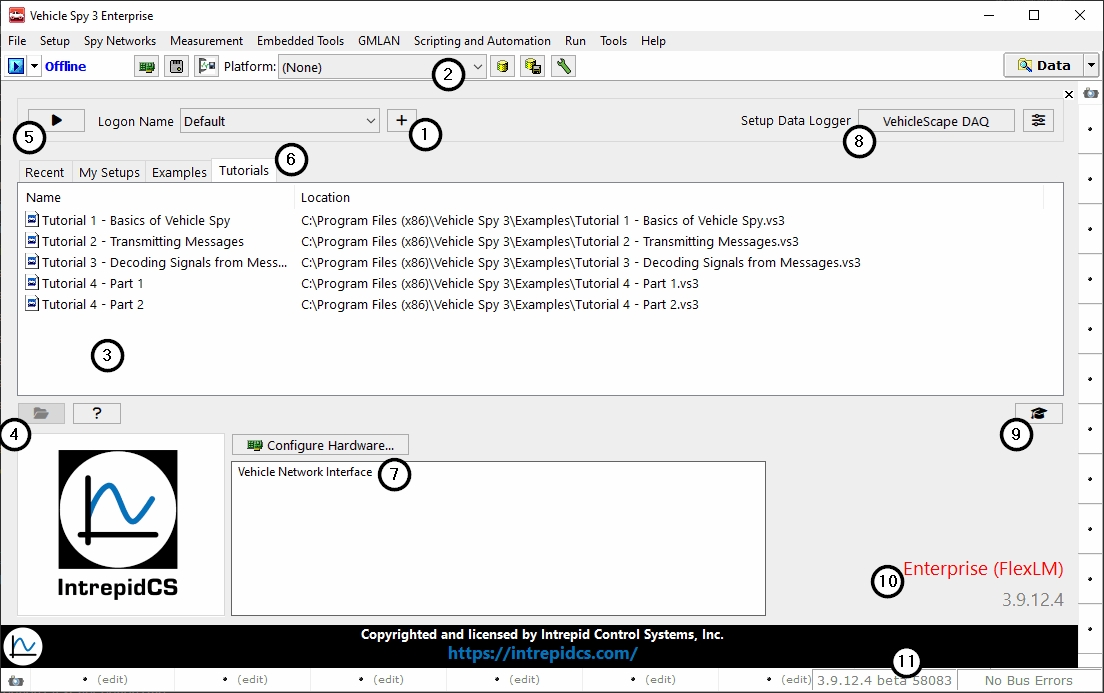Click the disk save icon in toolbar
The width and height of the screenshot is (1104, 693).
(x=177, y=66)
